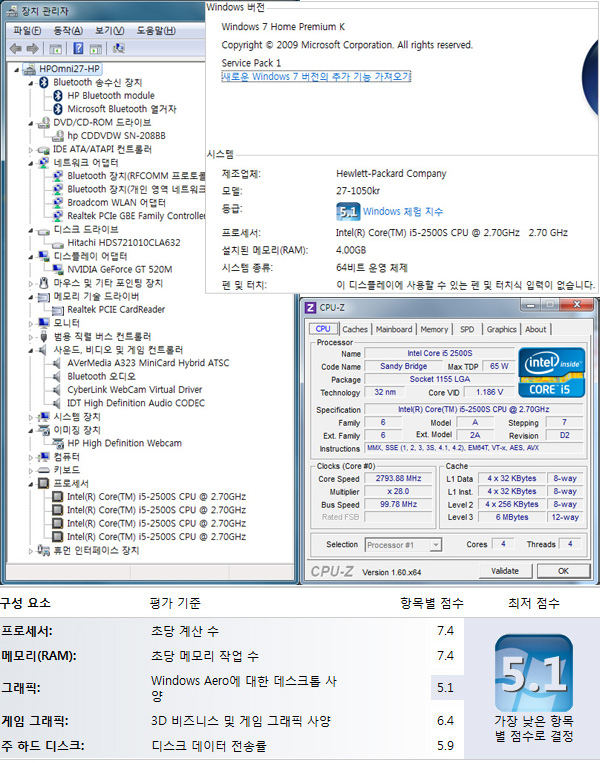Switch to the Memory tab in CPU-Z

434,329
